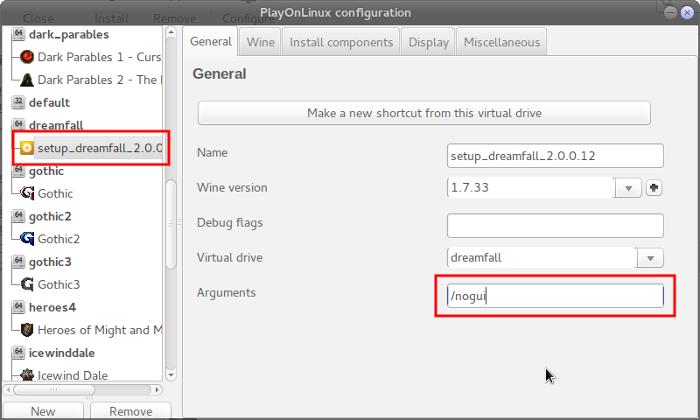
Task: Select the dark_parables virtual drive
Action: point(69,34)
